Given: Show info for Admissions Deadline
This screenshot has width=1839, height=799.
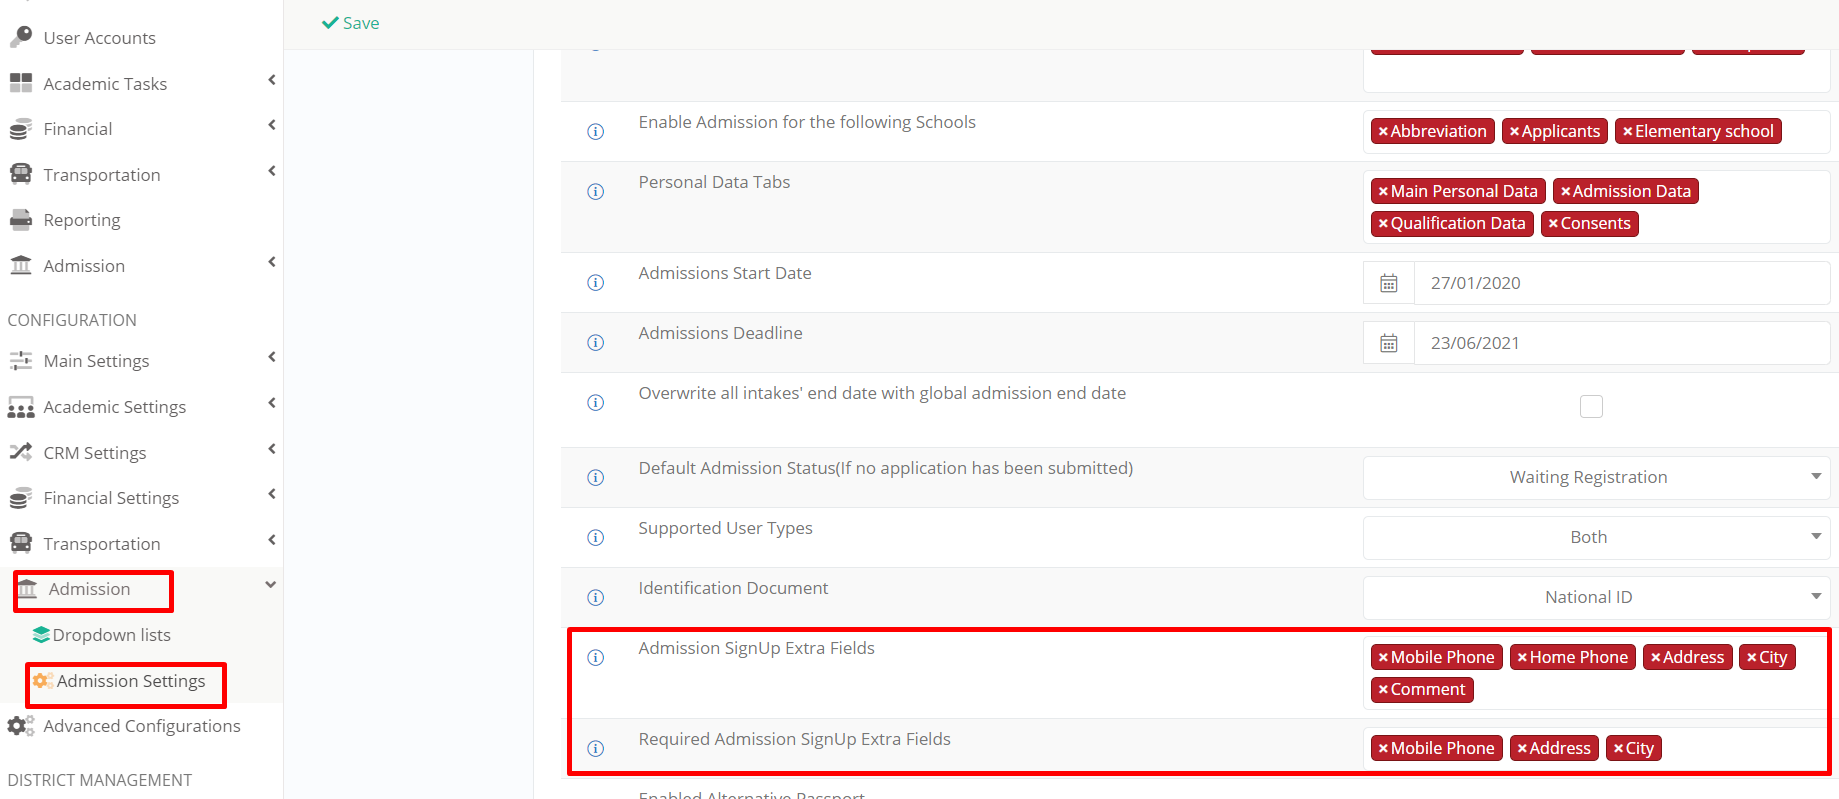Looking at the screenshot, I should 595,342.
